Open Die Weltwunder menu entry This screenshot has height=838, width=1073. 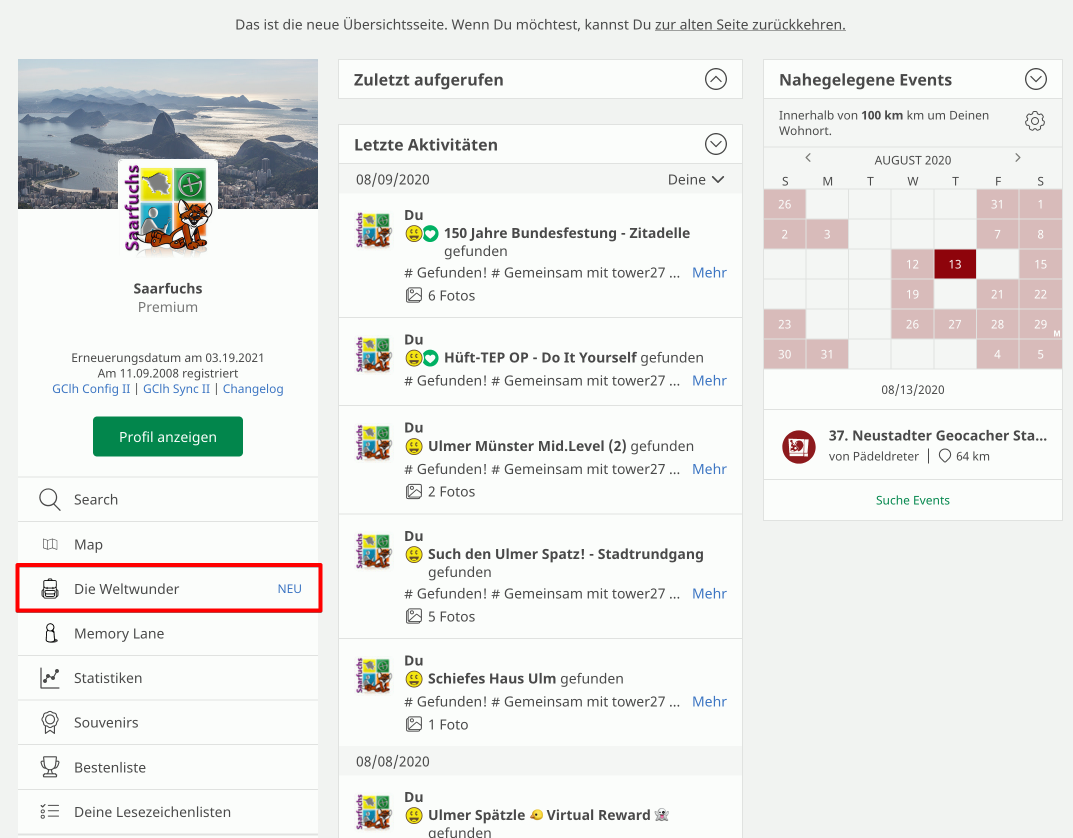click(x=169, y=589)
